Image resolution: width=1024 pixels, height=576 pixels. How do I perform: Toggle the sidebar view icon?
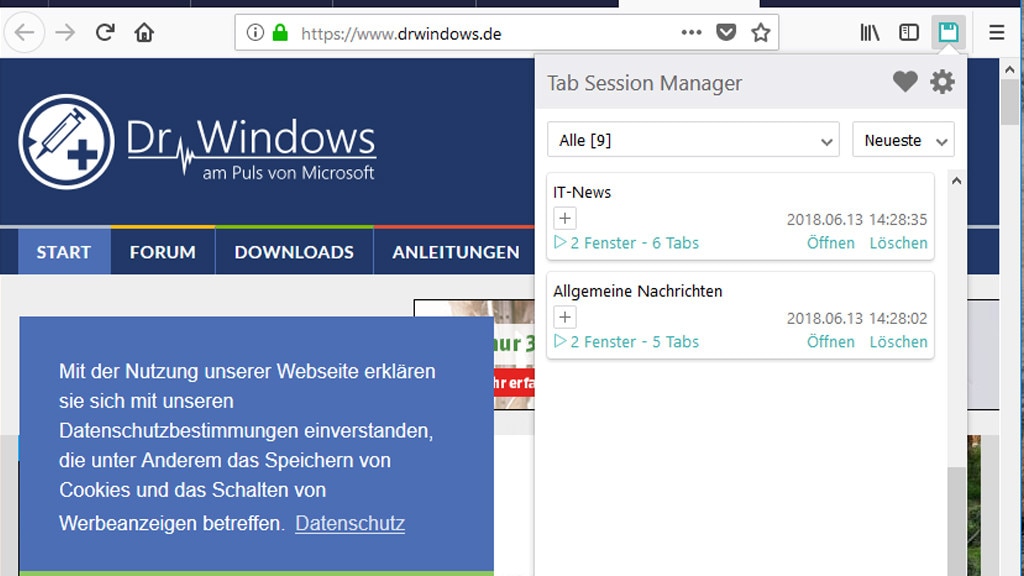(x=908, y=33)
